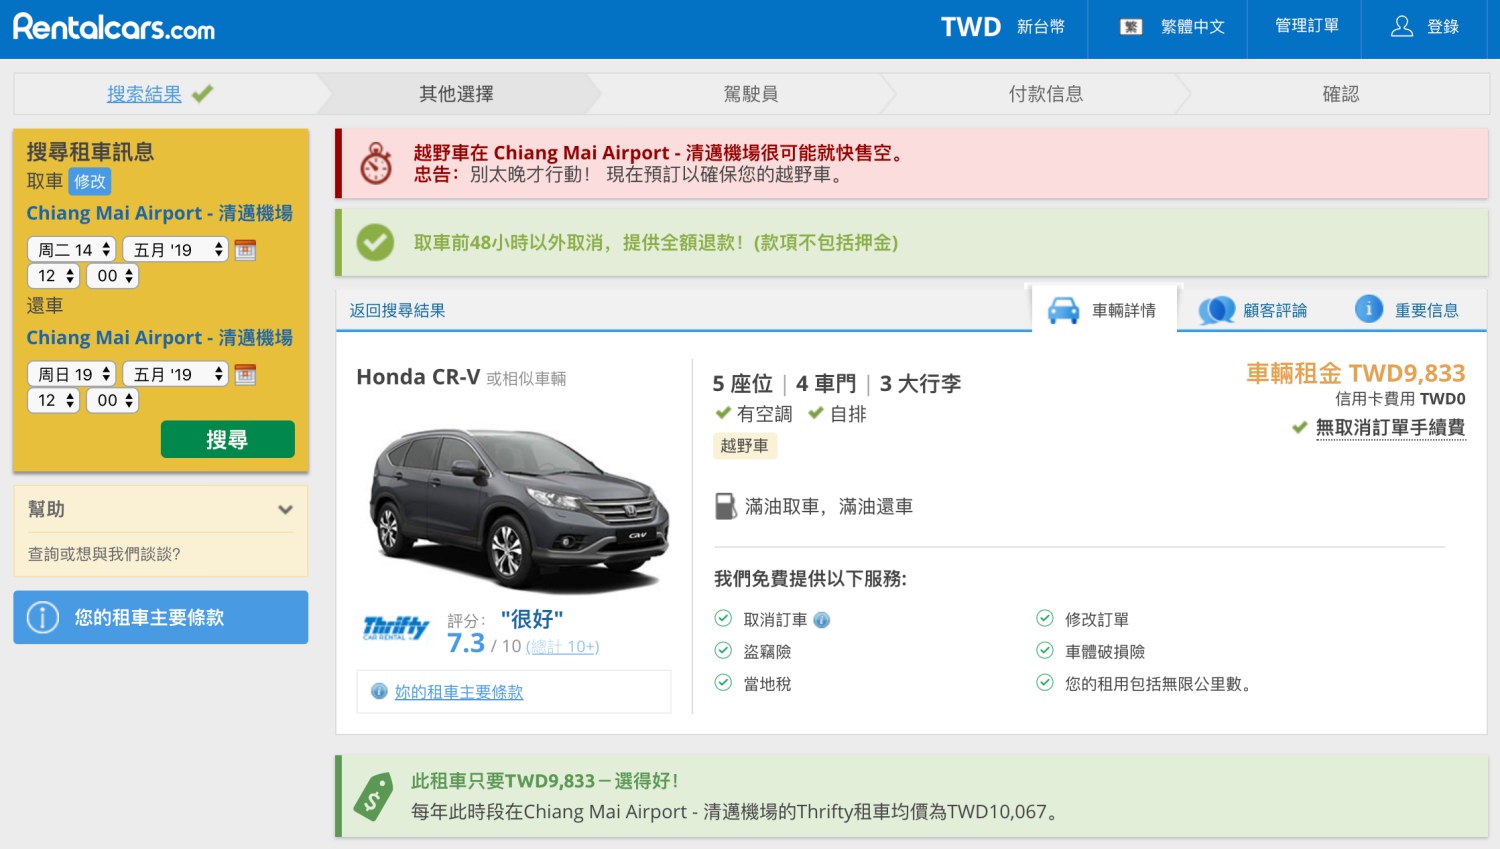Select the 駕駛員 step

tap(751, 94)
